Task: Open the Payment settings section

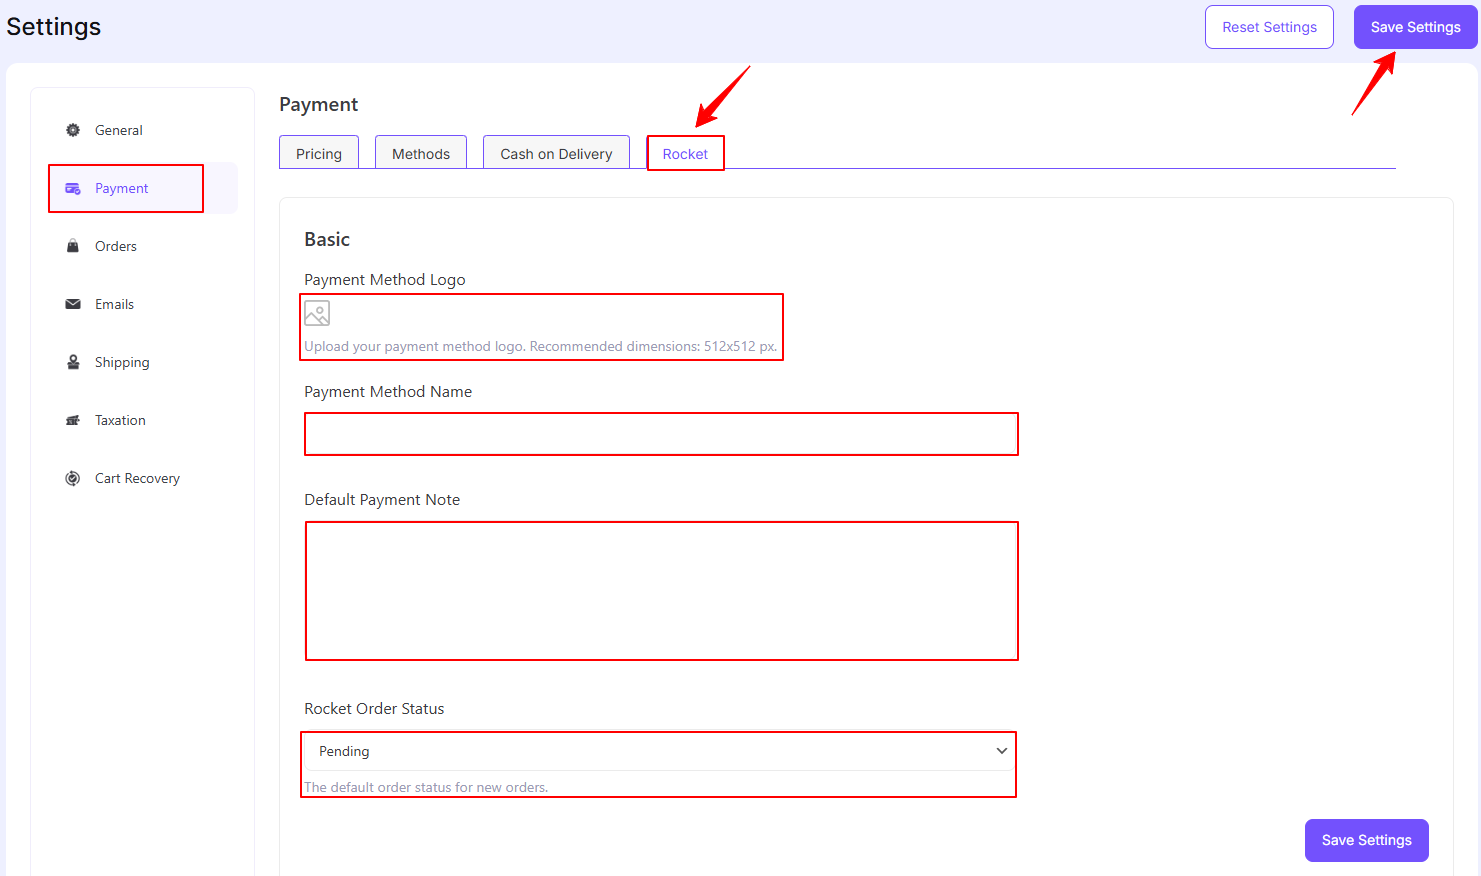Action: (142, 188)
